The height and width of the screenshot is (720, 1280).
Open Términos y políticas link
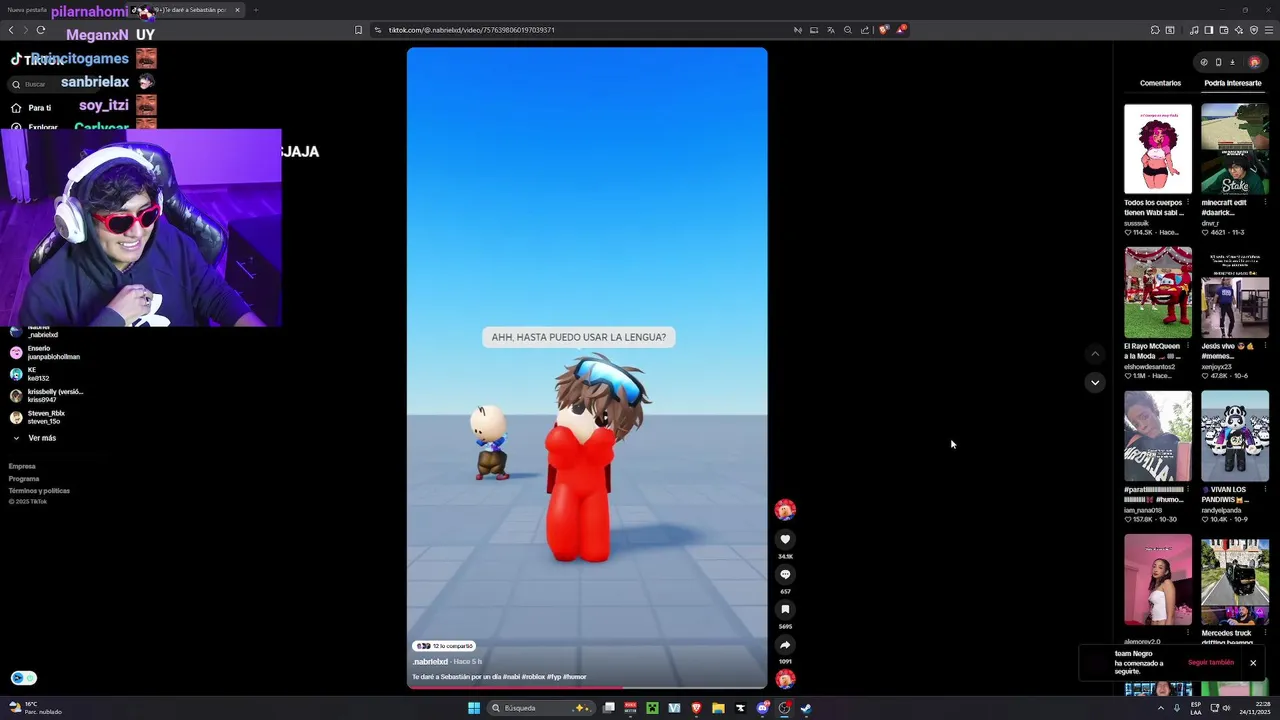click(x=39, y=491)
